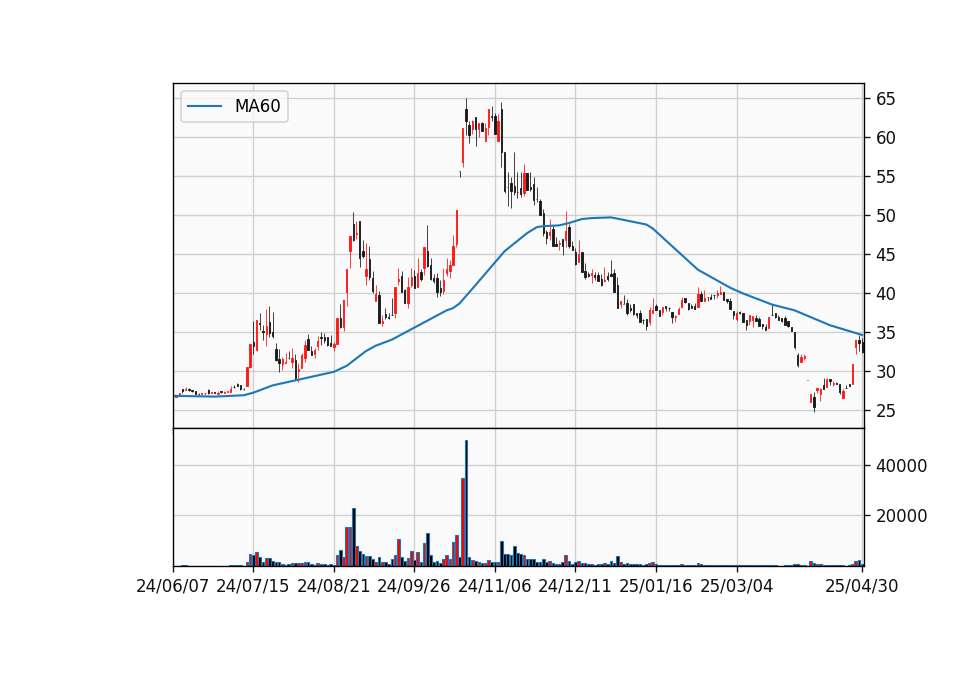Click the 25/01/16 date label
The height and width of the screenshot is (690, 960).
656,586
